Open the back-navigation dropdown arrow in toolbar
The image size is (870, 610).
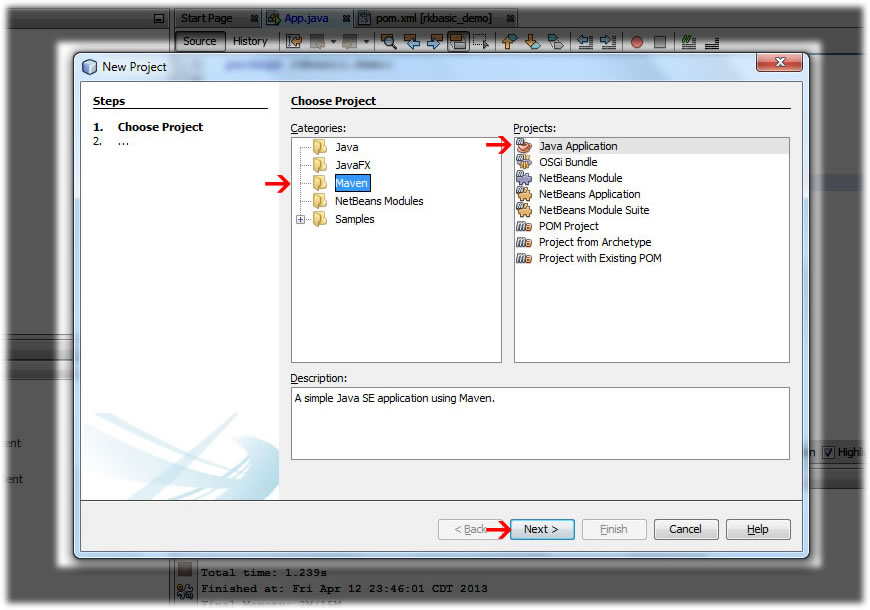[x=333, y=42]
